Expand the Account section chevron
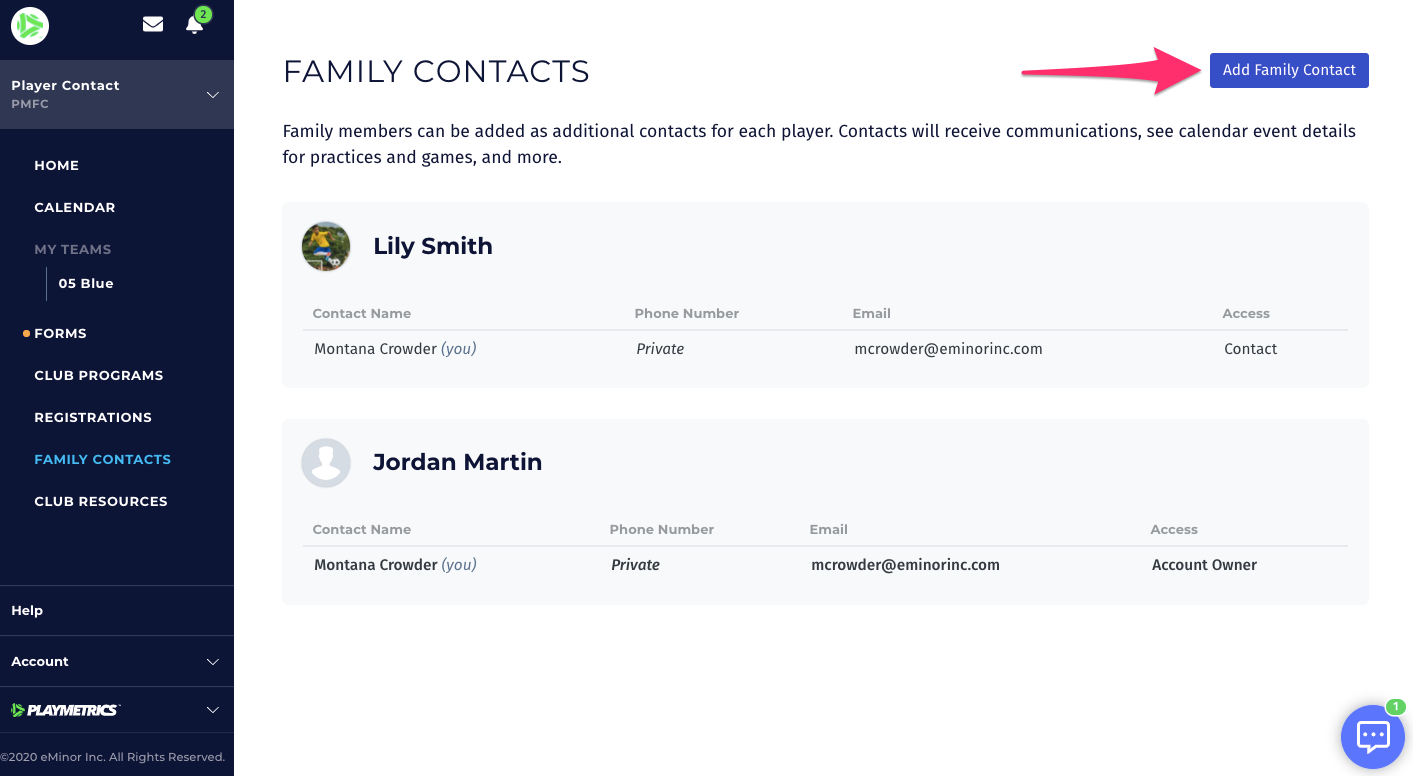Screen dimensions: 1413x776 [212, 662]
